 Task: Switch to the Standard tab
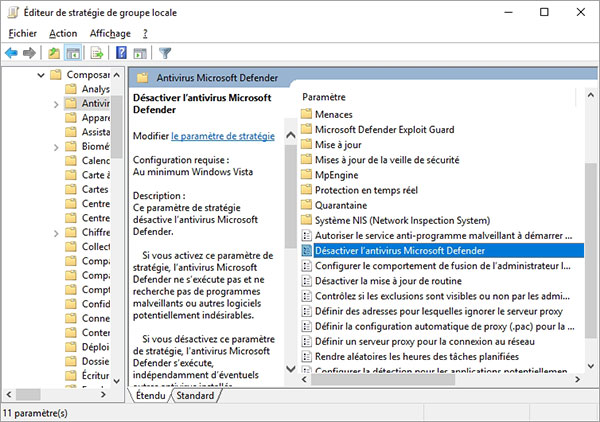(x=195, y=395)
